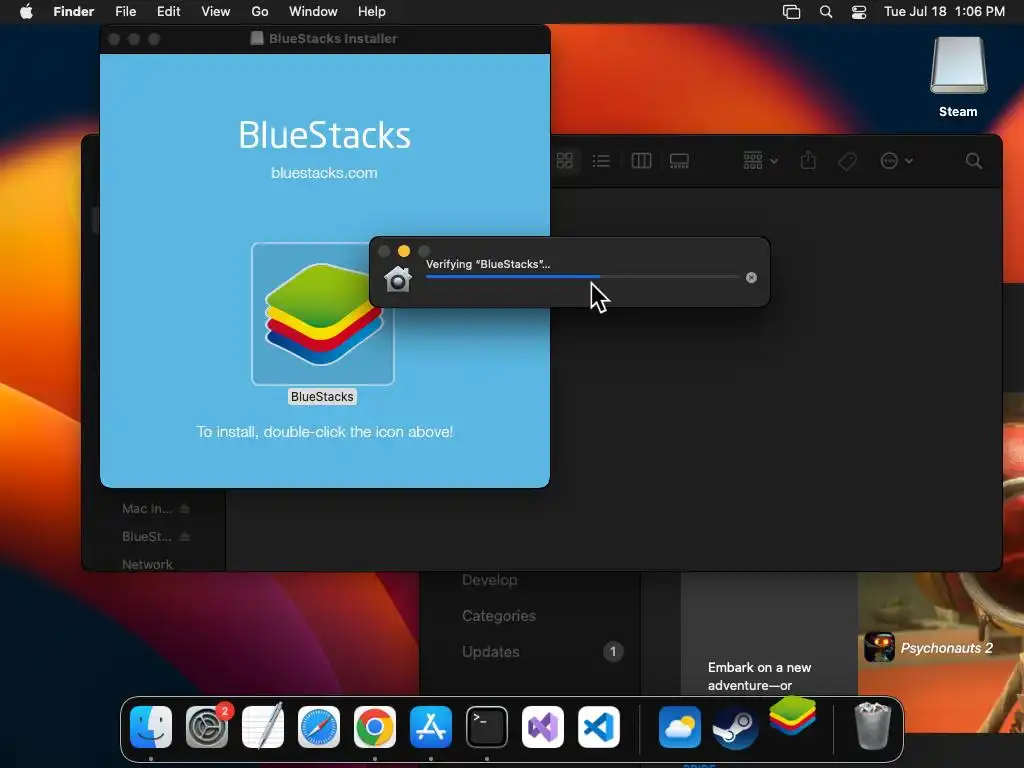
Task: Open the Help menu
Action: point(372,12)
